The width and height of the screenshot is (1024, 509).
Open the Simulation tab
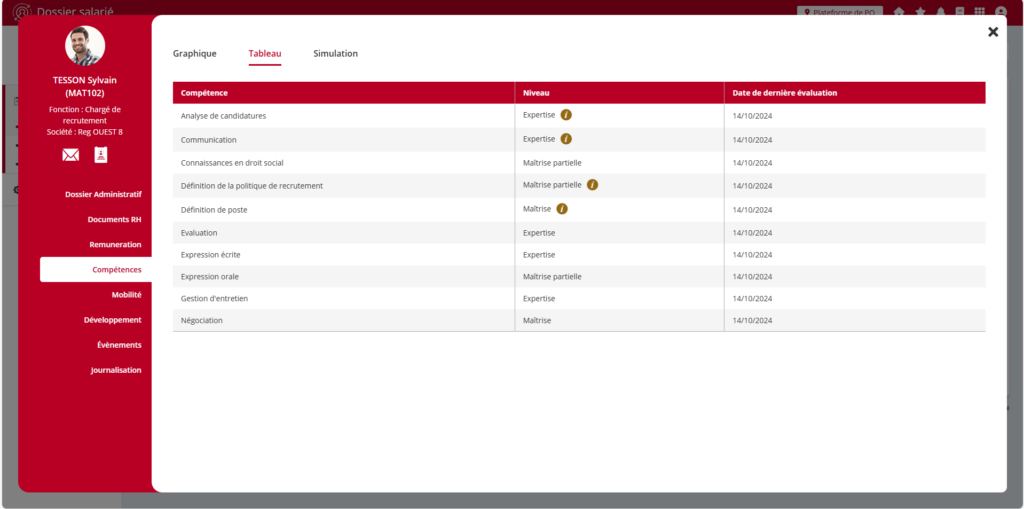(335, 54)
